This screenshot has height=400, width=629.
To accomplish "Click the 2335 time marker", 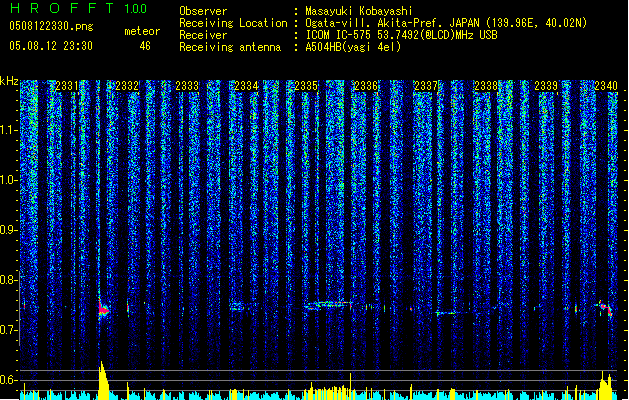I will (x=306, y=86).
